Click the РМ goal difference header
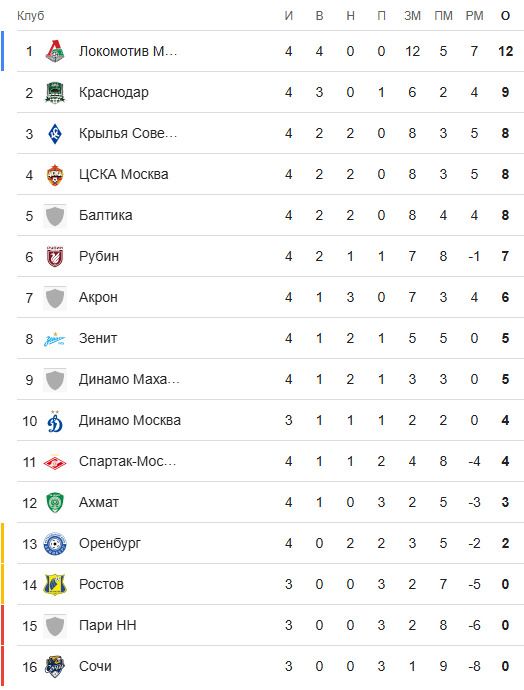 (474, 16)
